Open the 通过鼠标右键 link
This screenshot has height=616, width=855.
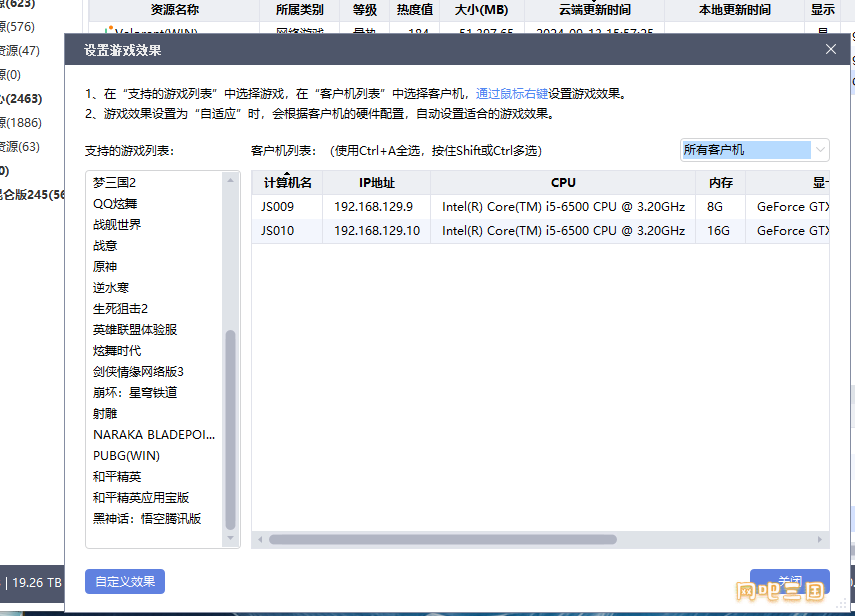[511, 94]
